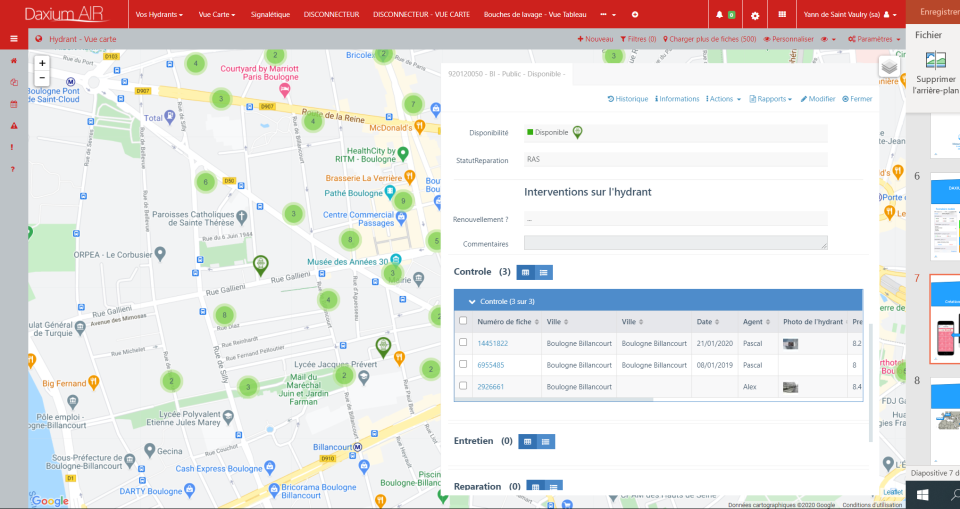960x509 pixels.
Task: Open the Vos Hydrants dropdown menu
Action: click(159, 14)
